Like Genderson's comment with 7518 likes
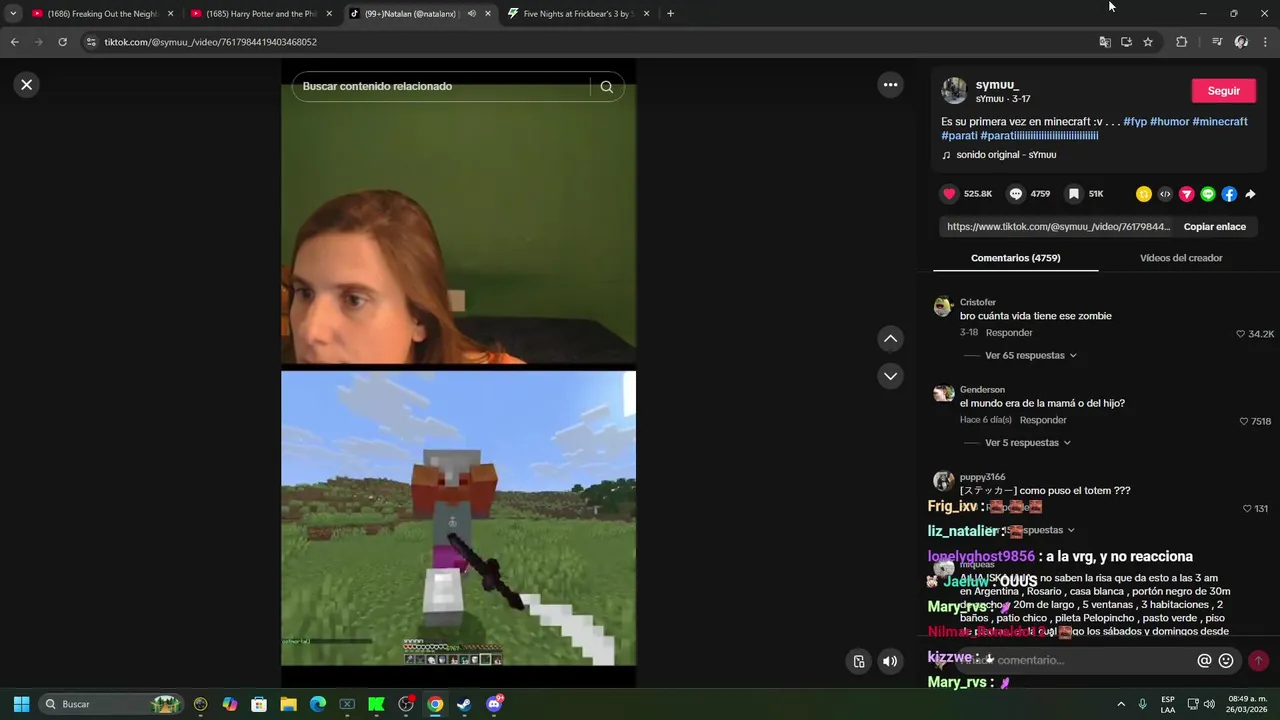 pyautogui.click(x=1244, y=422)
